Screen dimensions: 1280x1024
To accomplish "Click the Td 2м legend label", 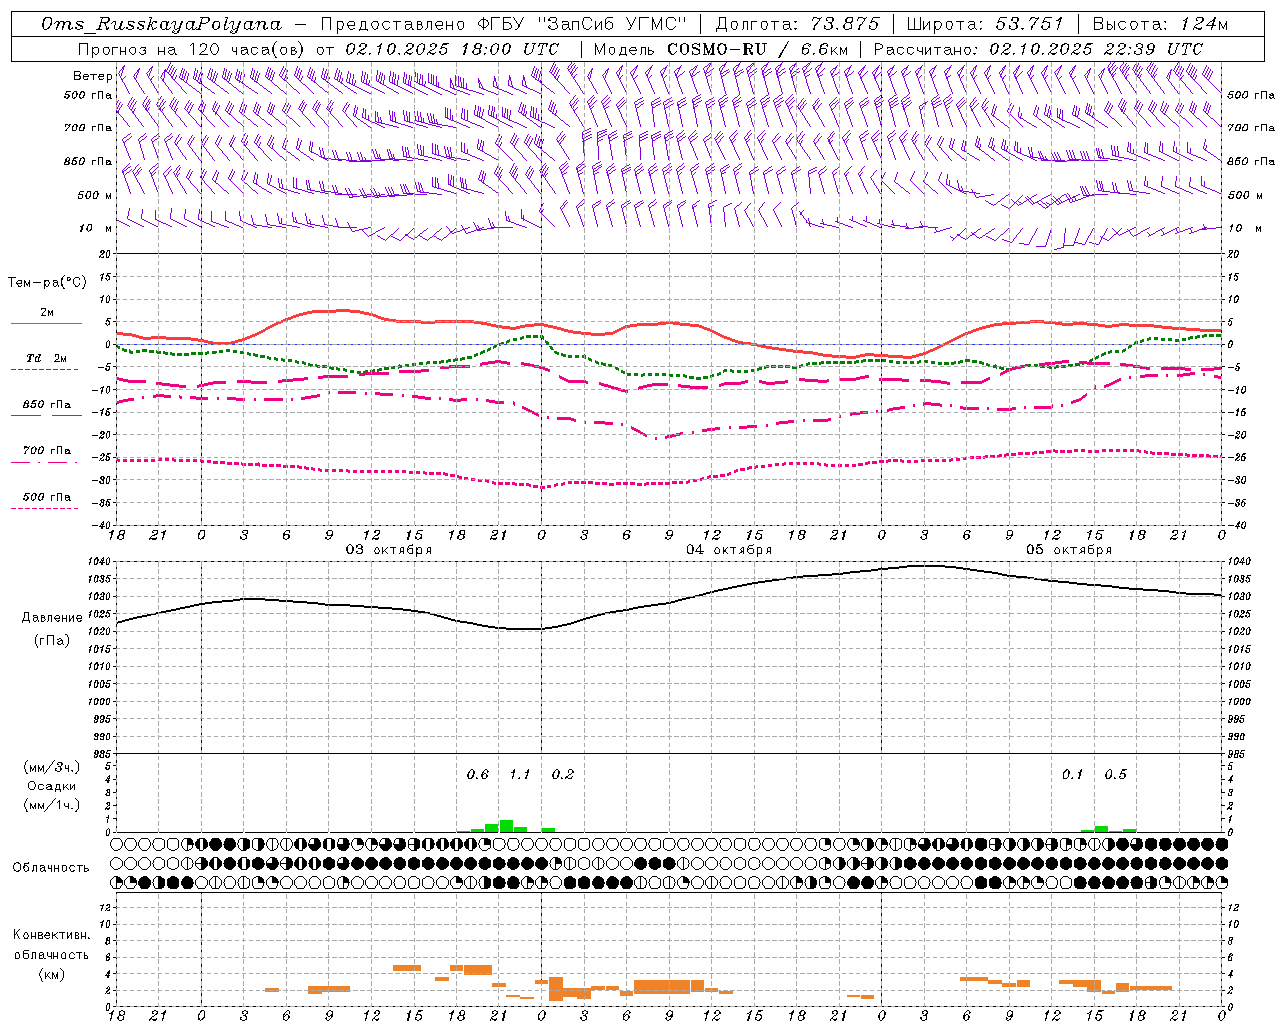I will pyautogui.click(x=47, y=358).
